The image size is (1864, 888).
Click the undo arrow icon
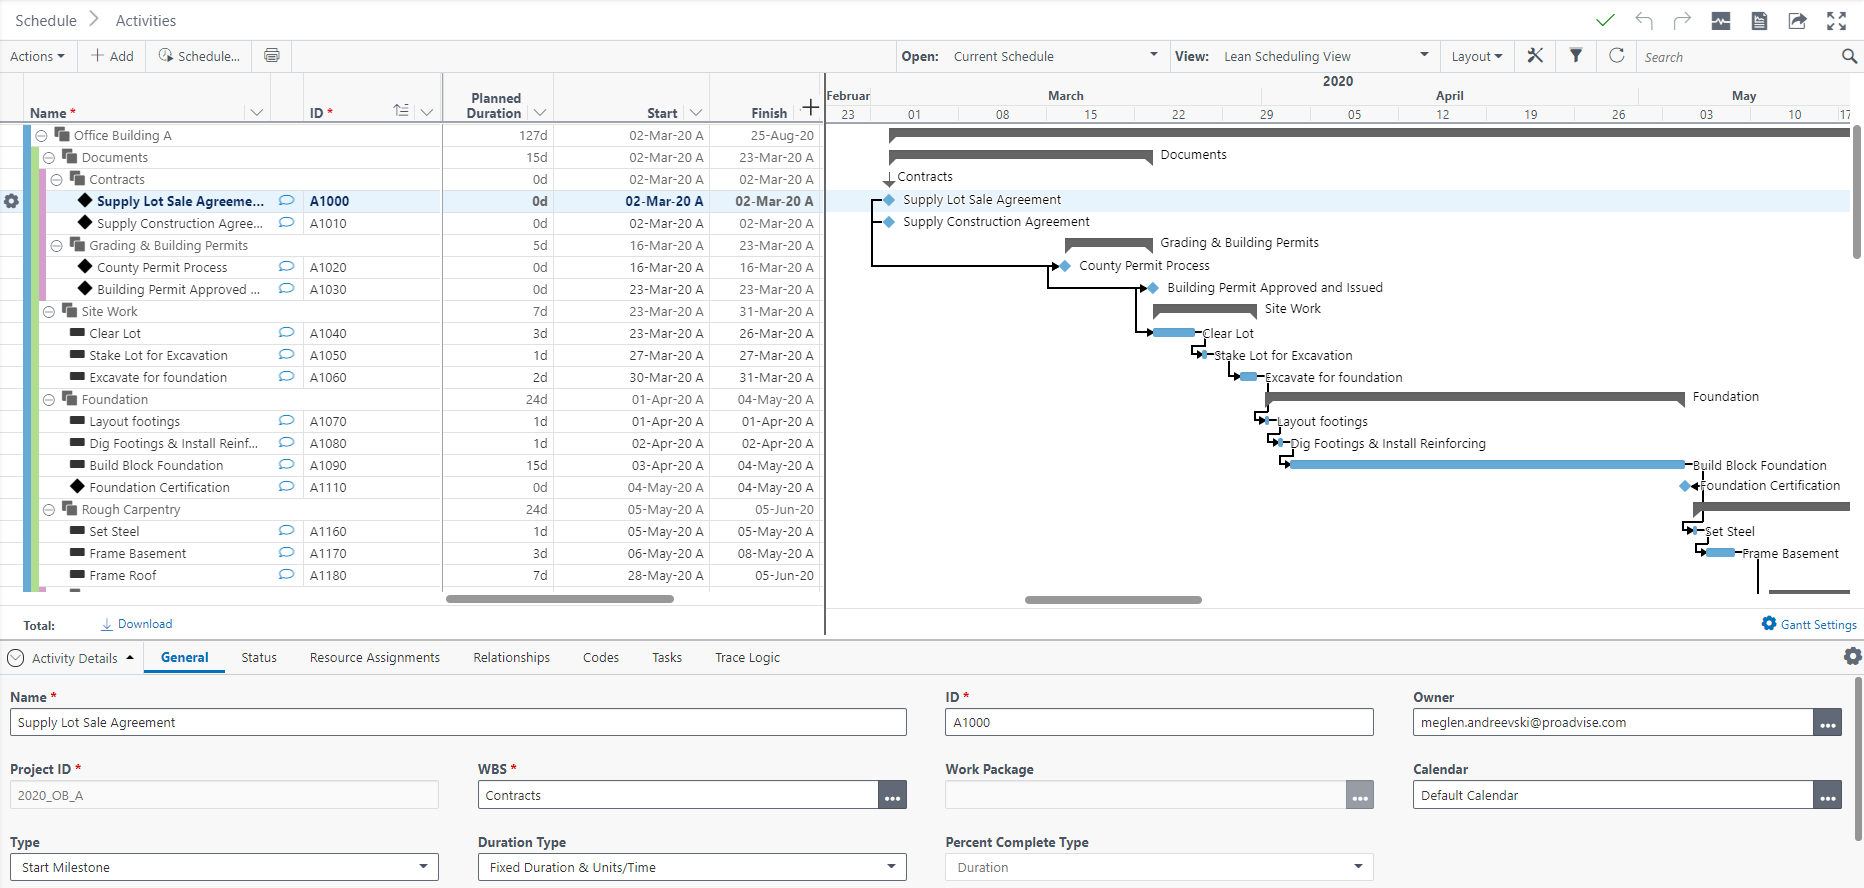(x=1644, y=20)
